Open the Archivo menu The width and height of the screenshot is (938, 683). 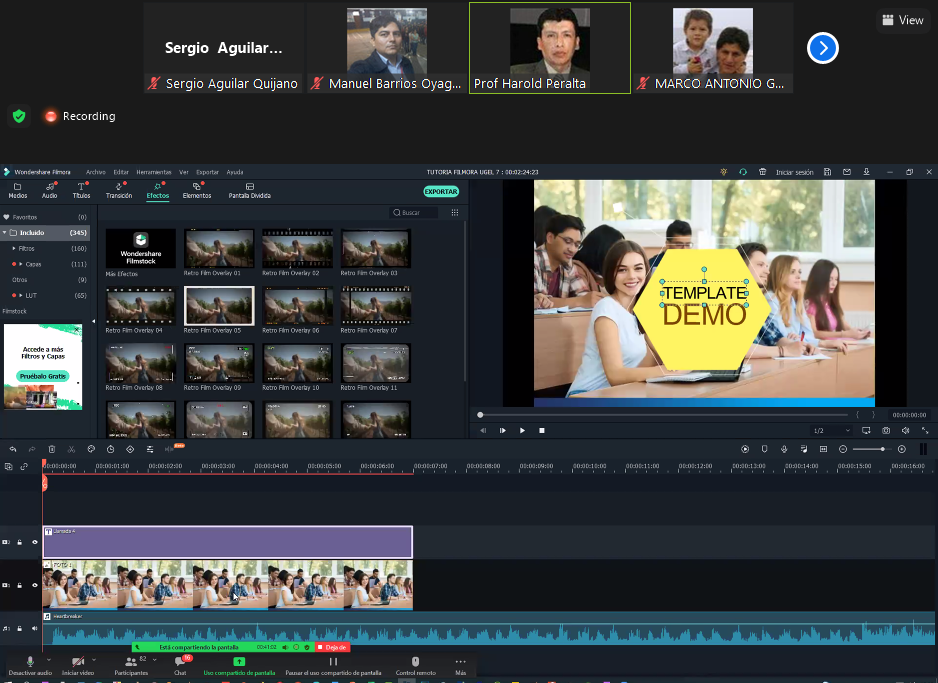[95, 172]
